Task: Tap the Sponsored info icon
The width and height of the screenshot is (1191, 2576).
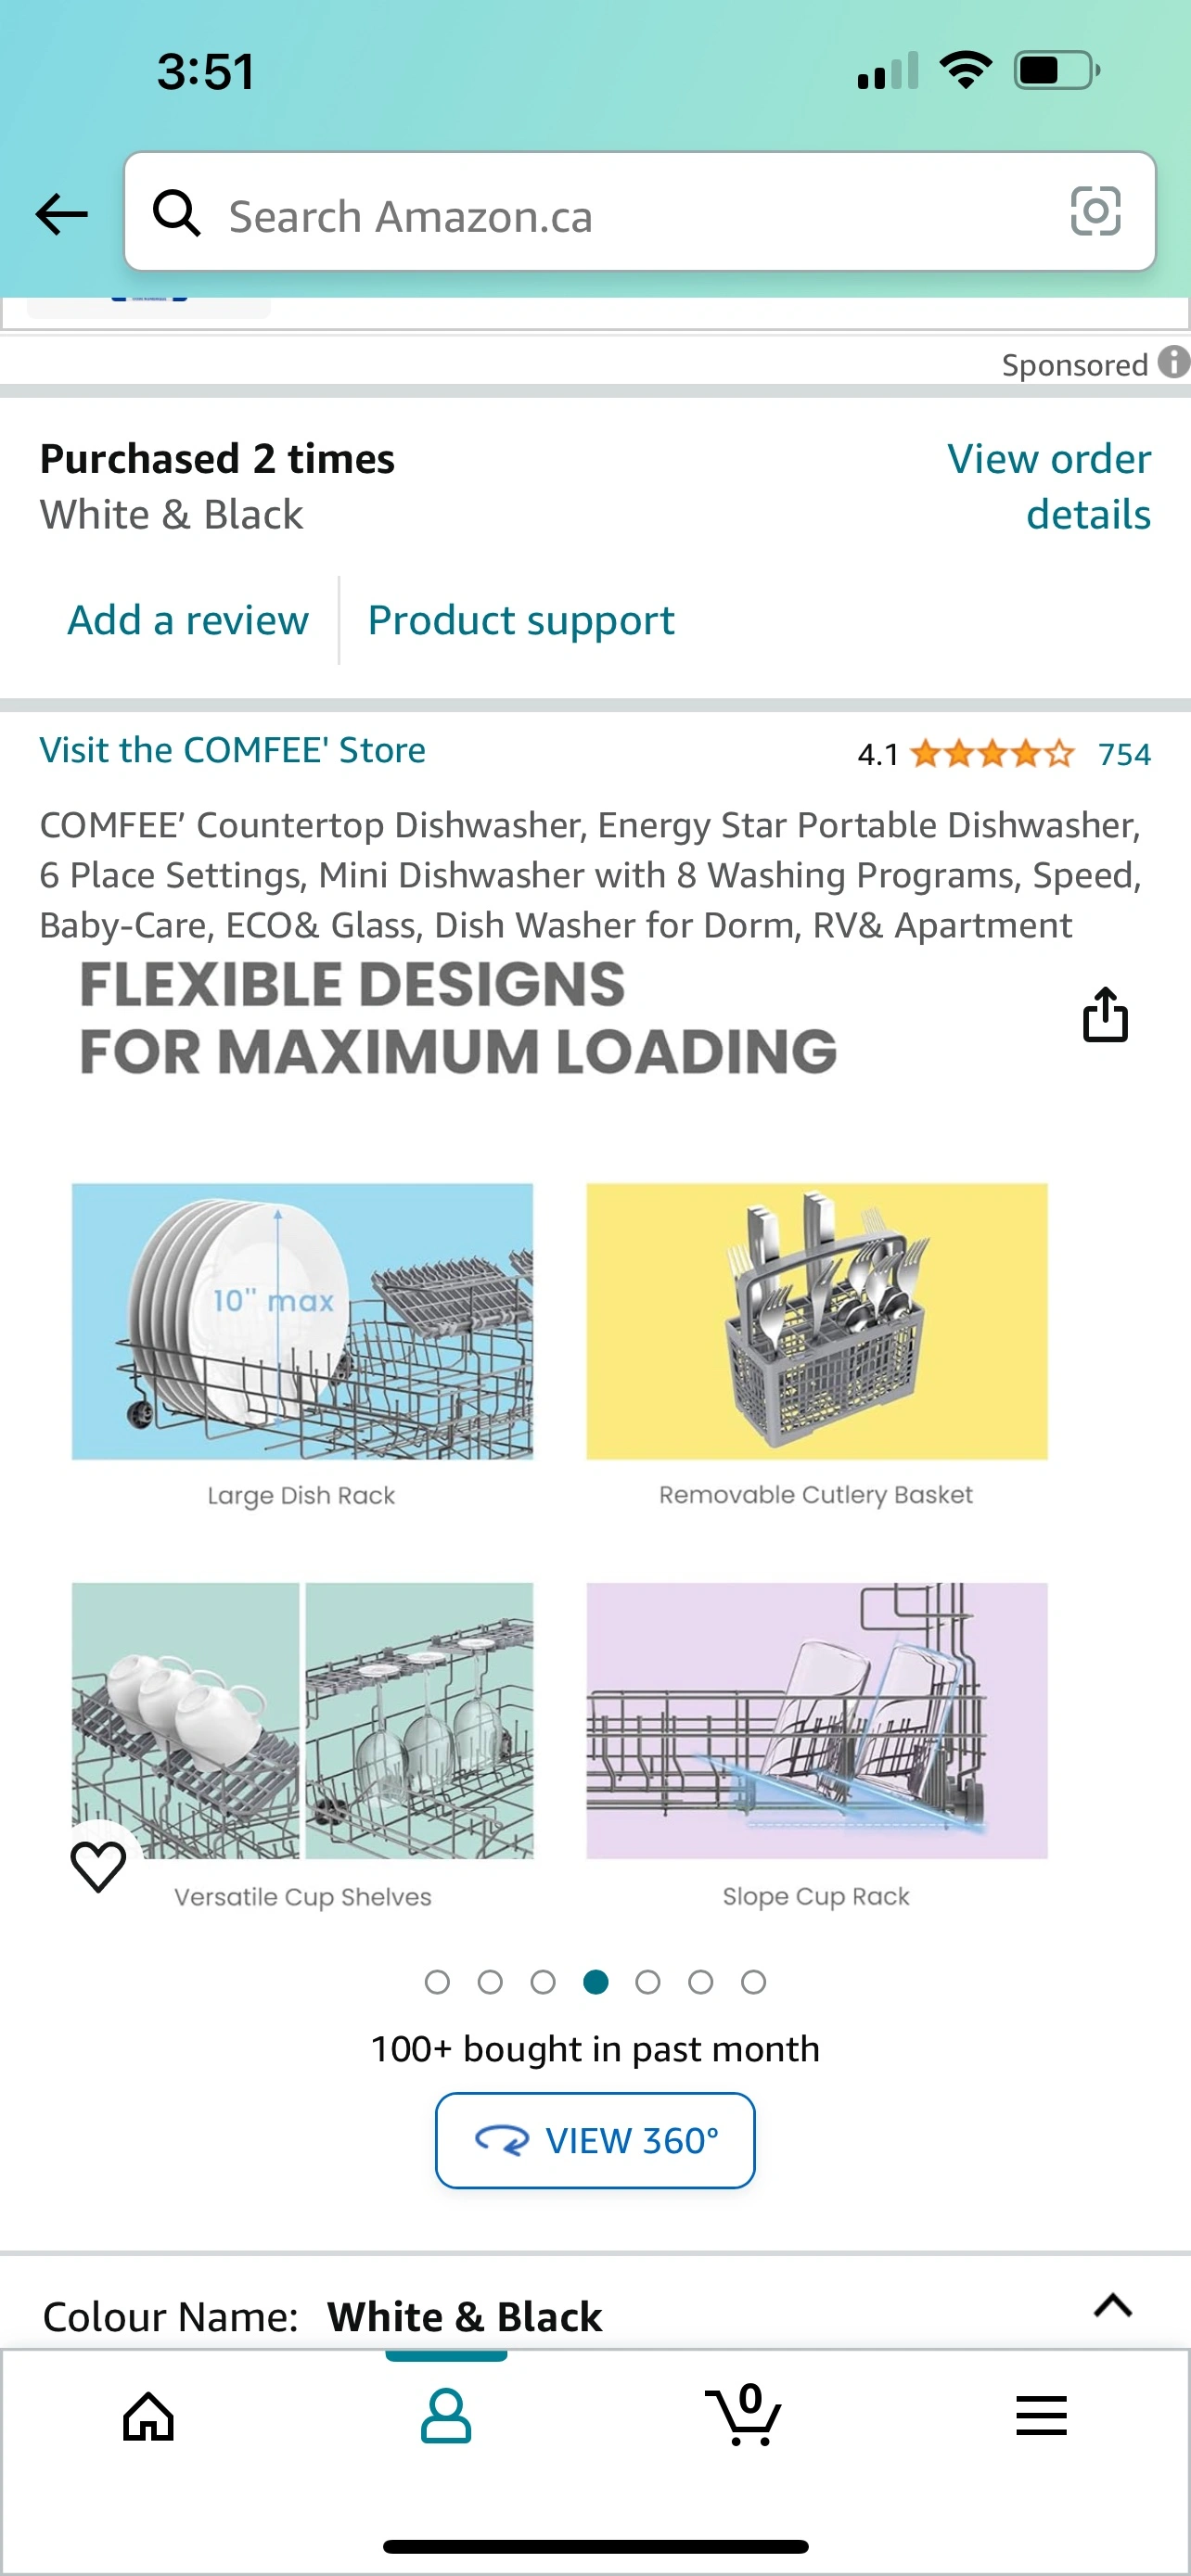Action: [x=1173, y=362]
